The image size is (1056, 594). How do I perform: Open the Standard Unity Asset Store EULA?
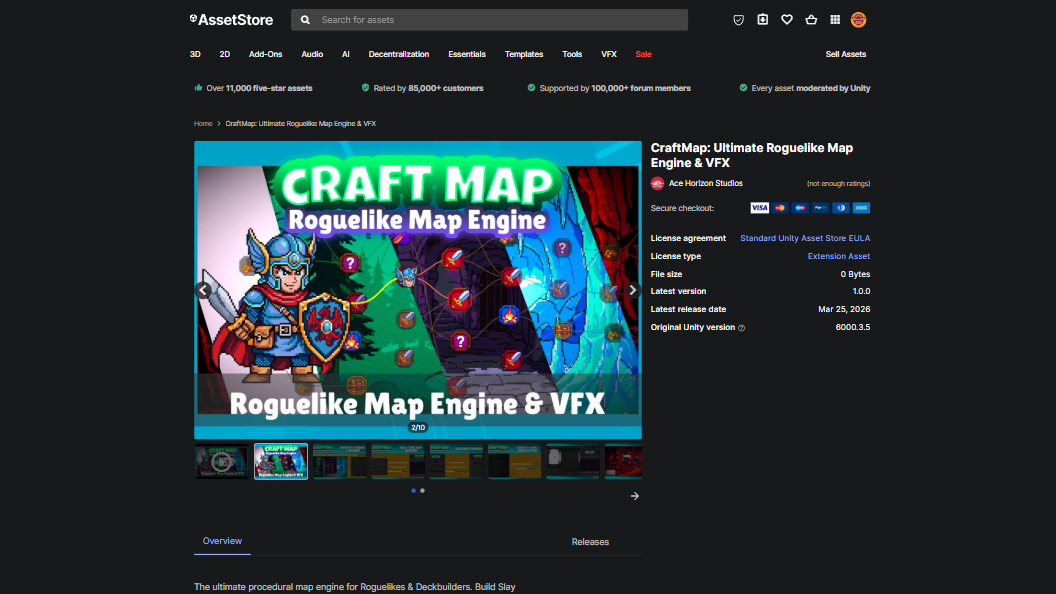click(805, 238)
